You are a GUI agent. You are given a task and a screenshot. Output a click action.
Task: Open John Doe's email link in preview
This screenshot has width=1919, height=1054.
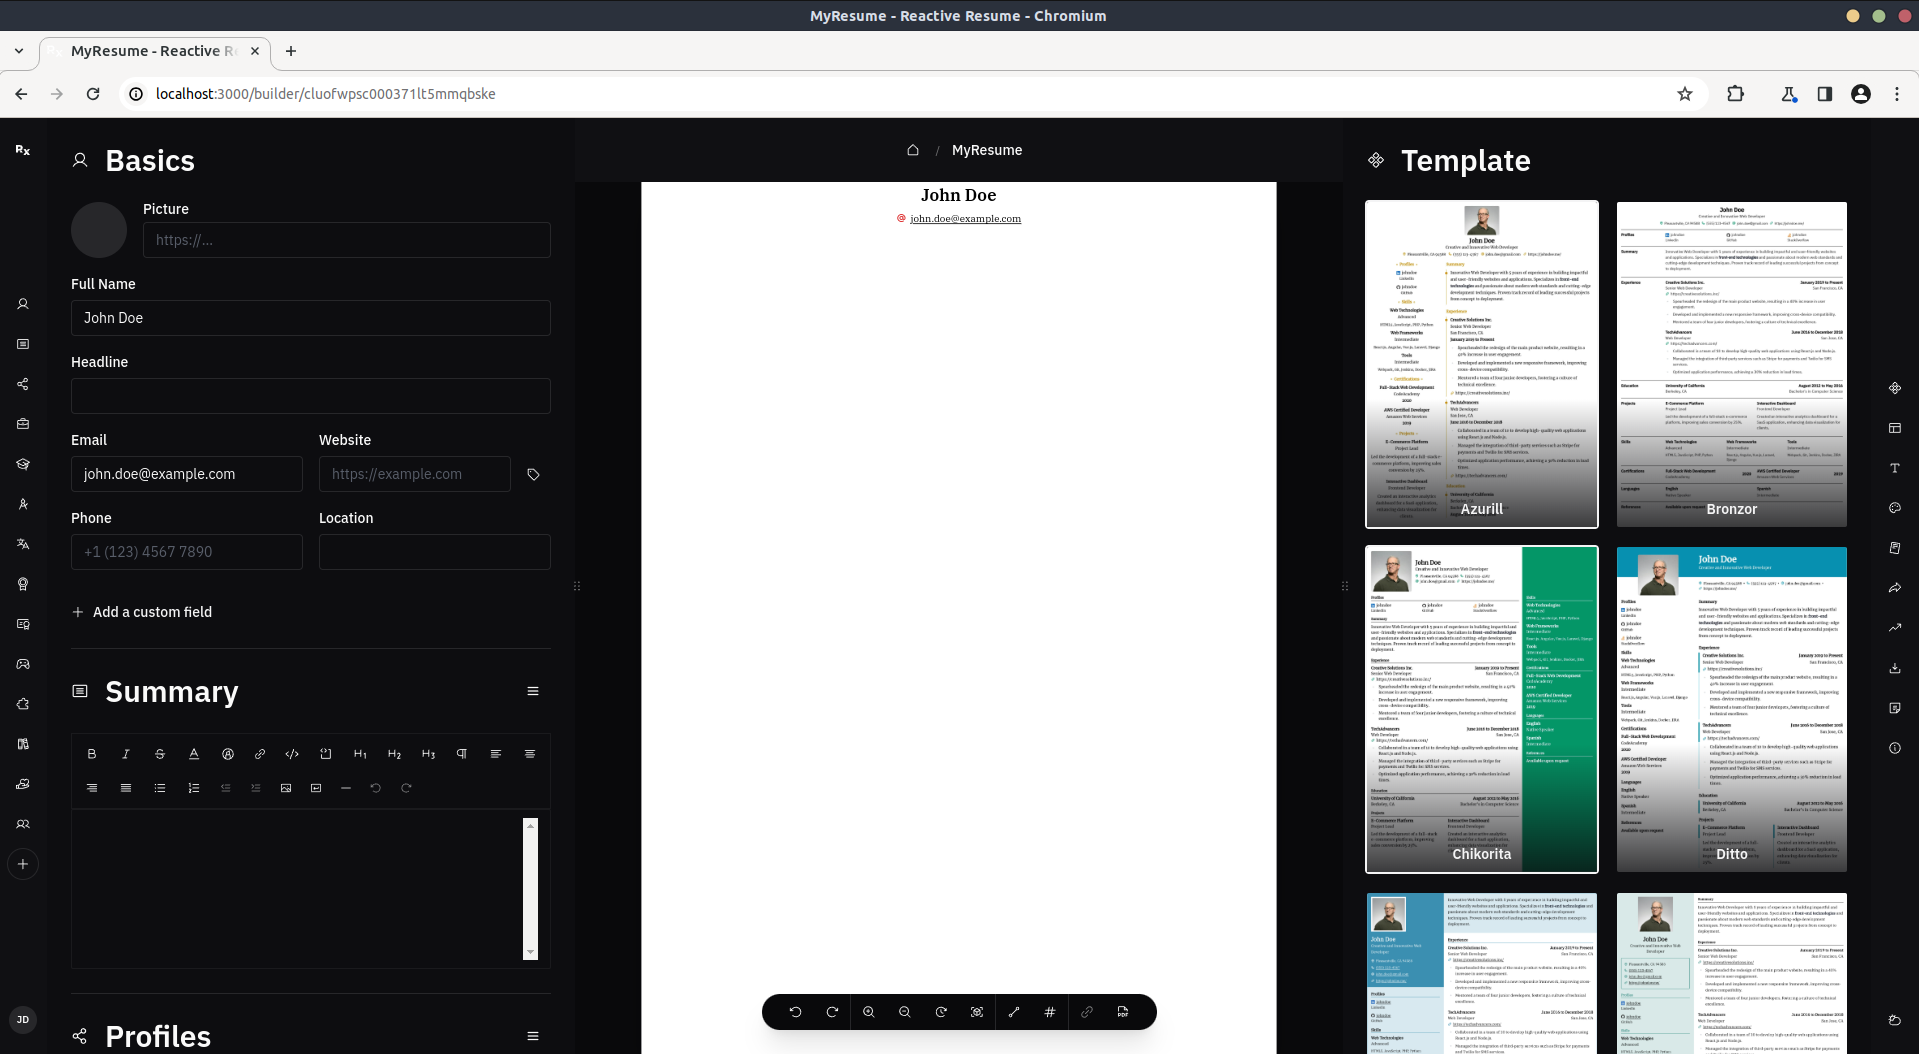965,219
